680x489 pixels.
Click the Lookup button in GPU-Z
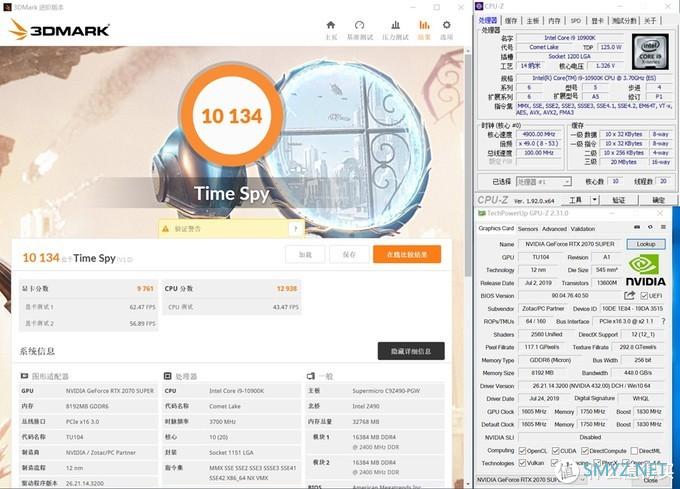tap(646, 244)
